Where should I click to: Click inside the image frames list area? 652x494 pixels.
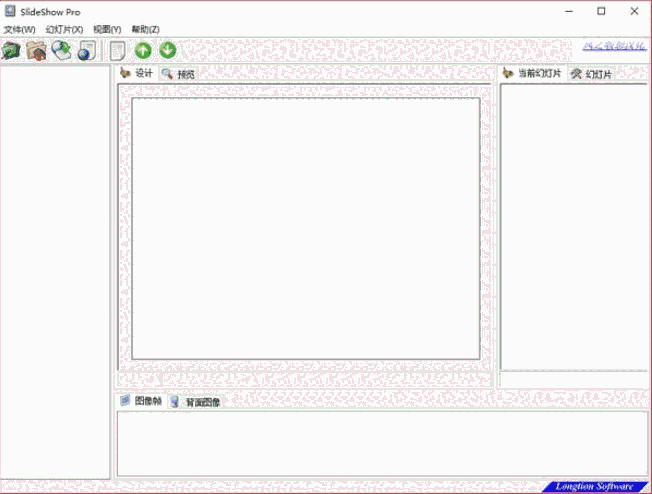tap(382, 443)
